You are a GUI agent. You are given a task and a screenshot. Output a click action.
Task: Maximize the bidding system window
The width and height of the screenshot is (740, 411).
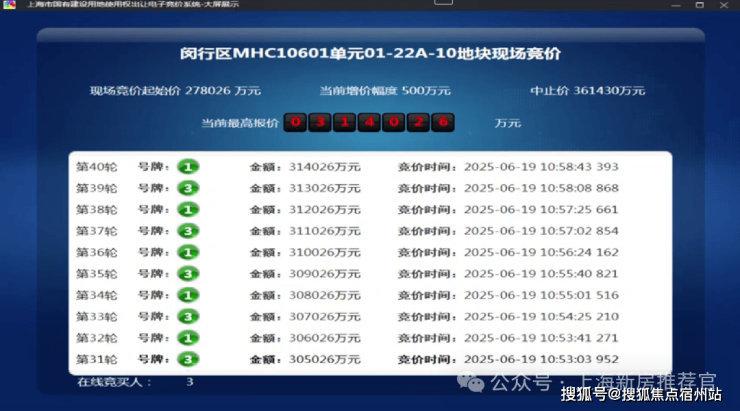(700, 5)
